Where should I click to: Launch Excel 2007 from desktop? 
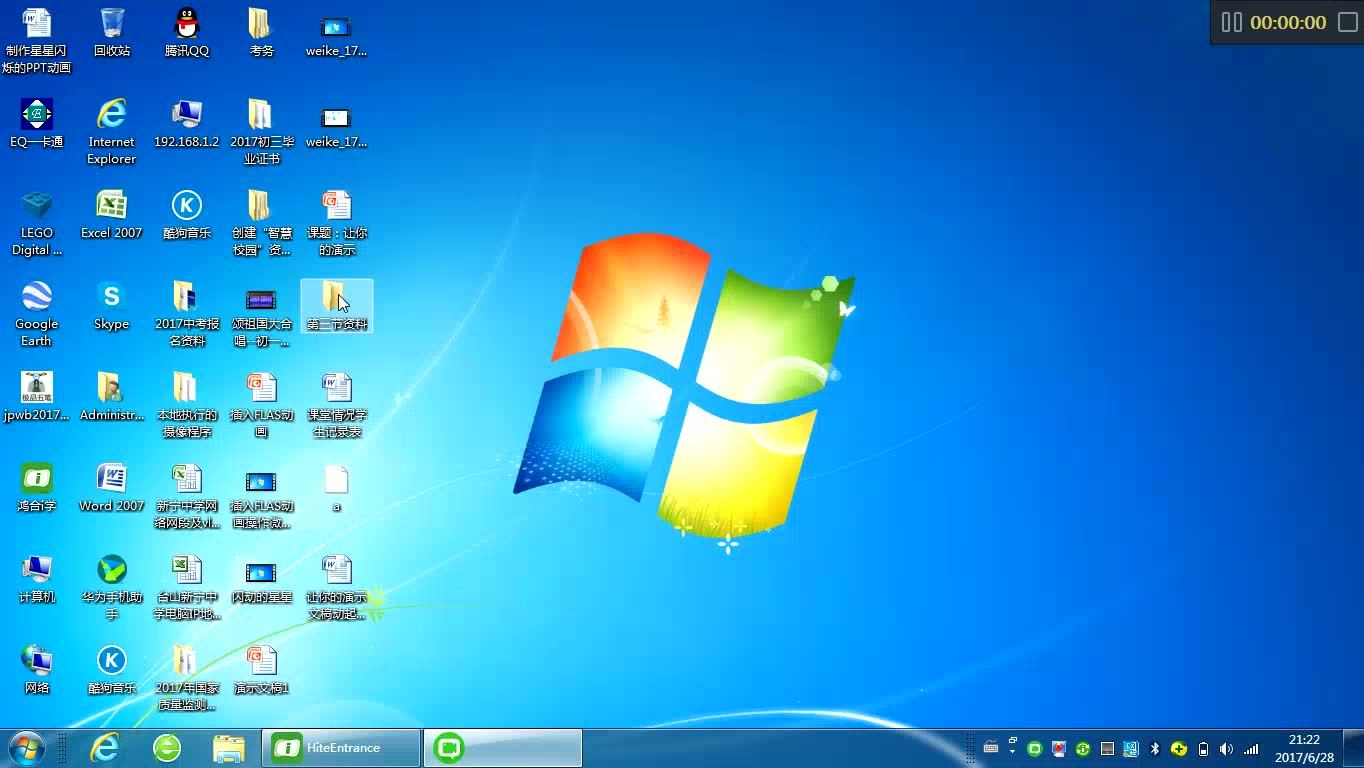[111, 215]
